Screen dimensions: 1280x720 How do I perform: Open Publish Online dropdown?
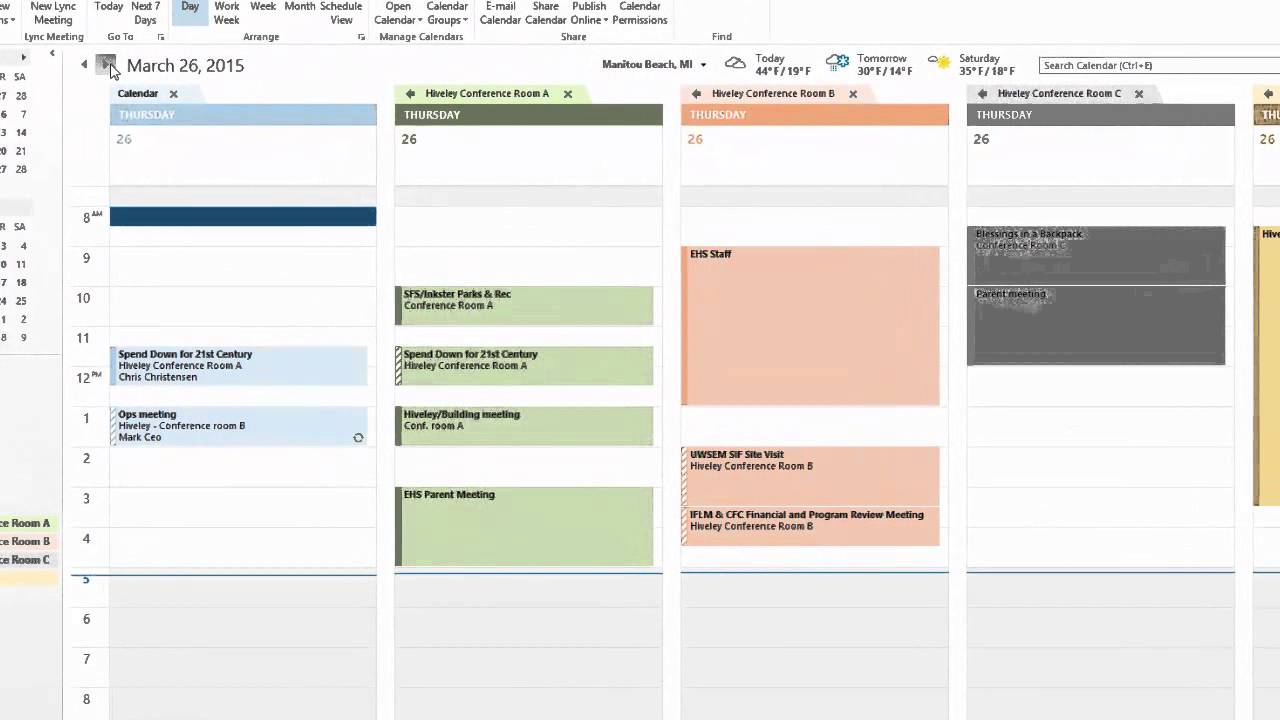(x=589, y=13)
